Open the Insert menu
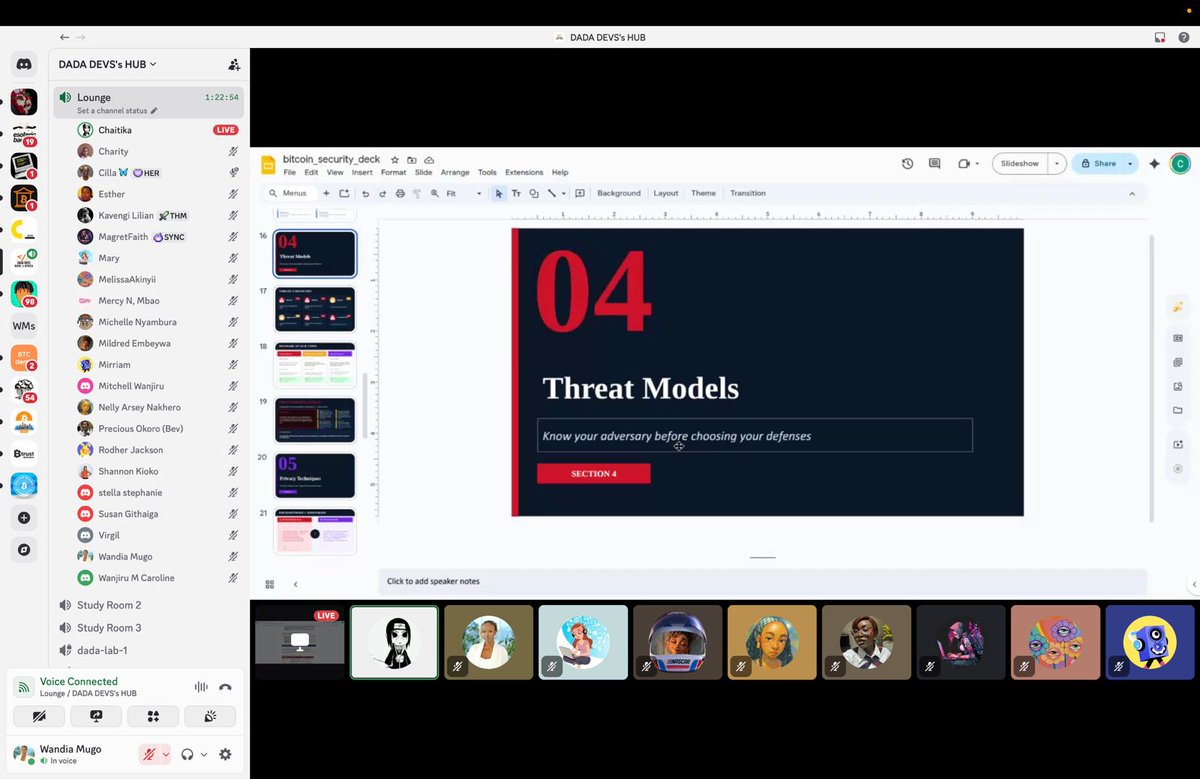 (362, 171)
